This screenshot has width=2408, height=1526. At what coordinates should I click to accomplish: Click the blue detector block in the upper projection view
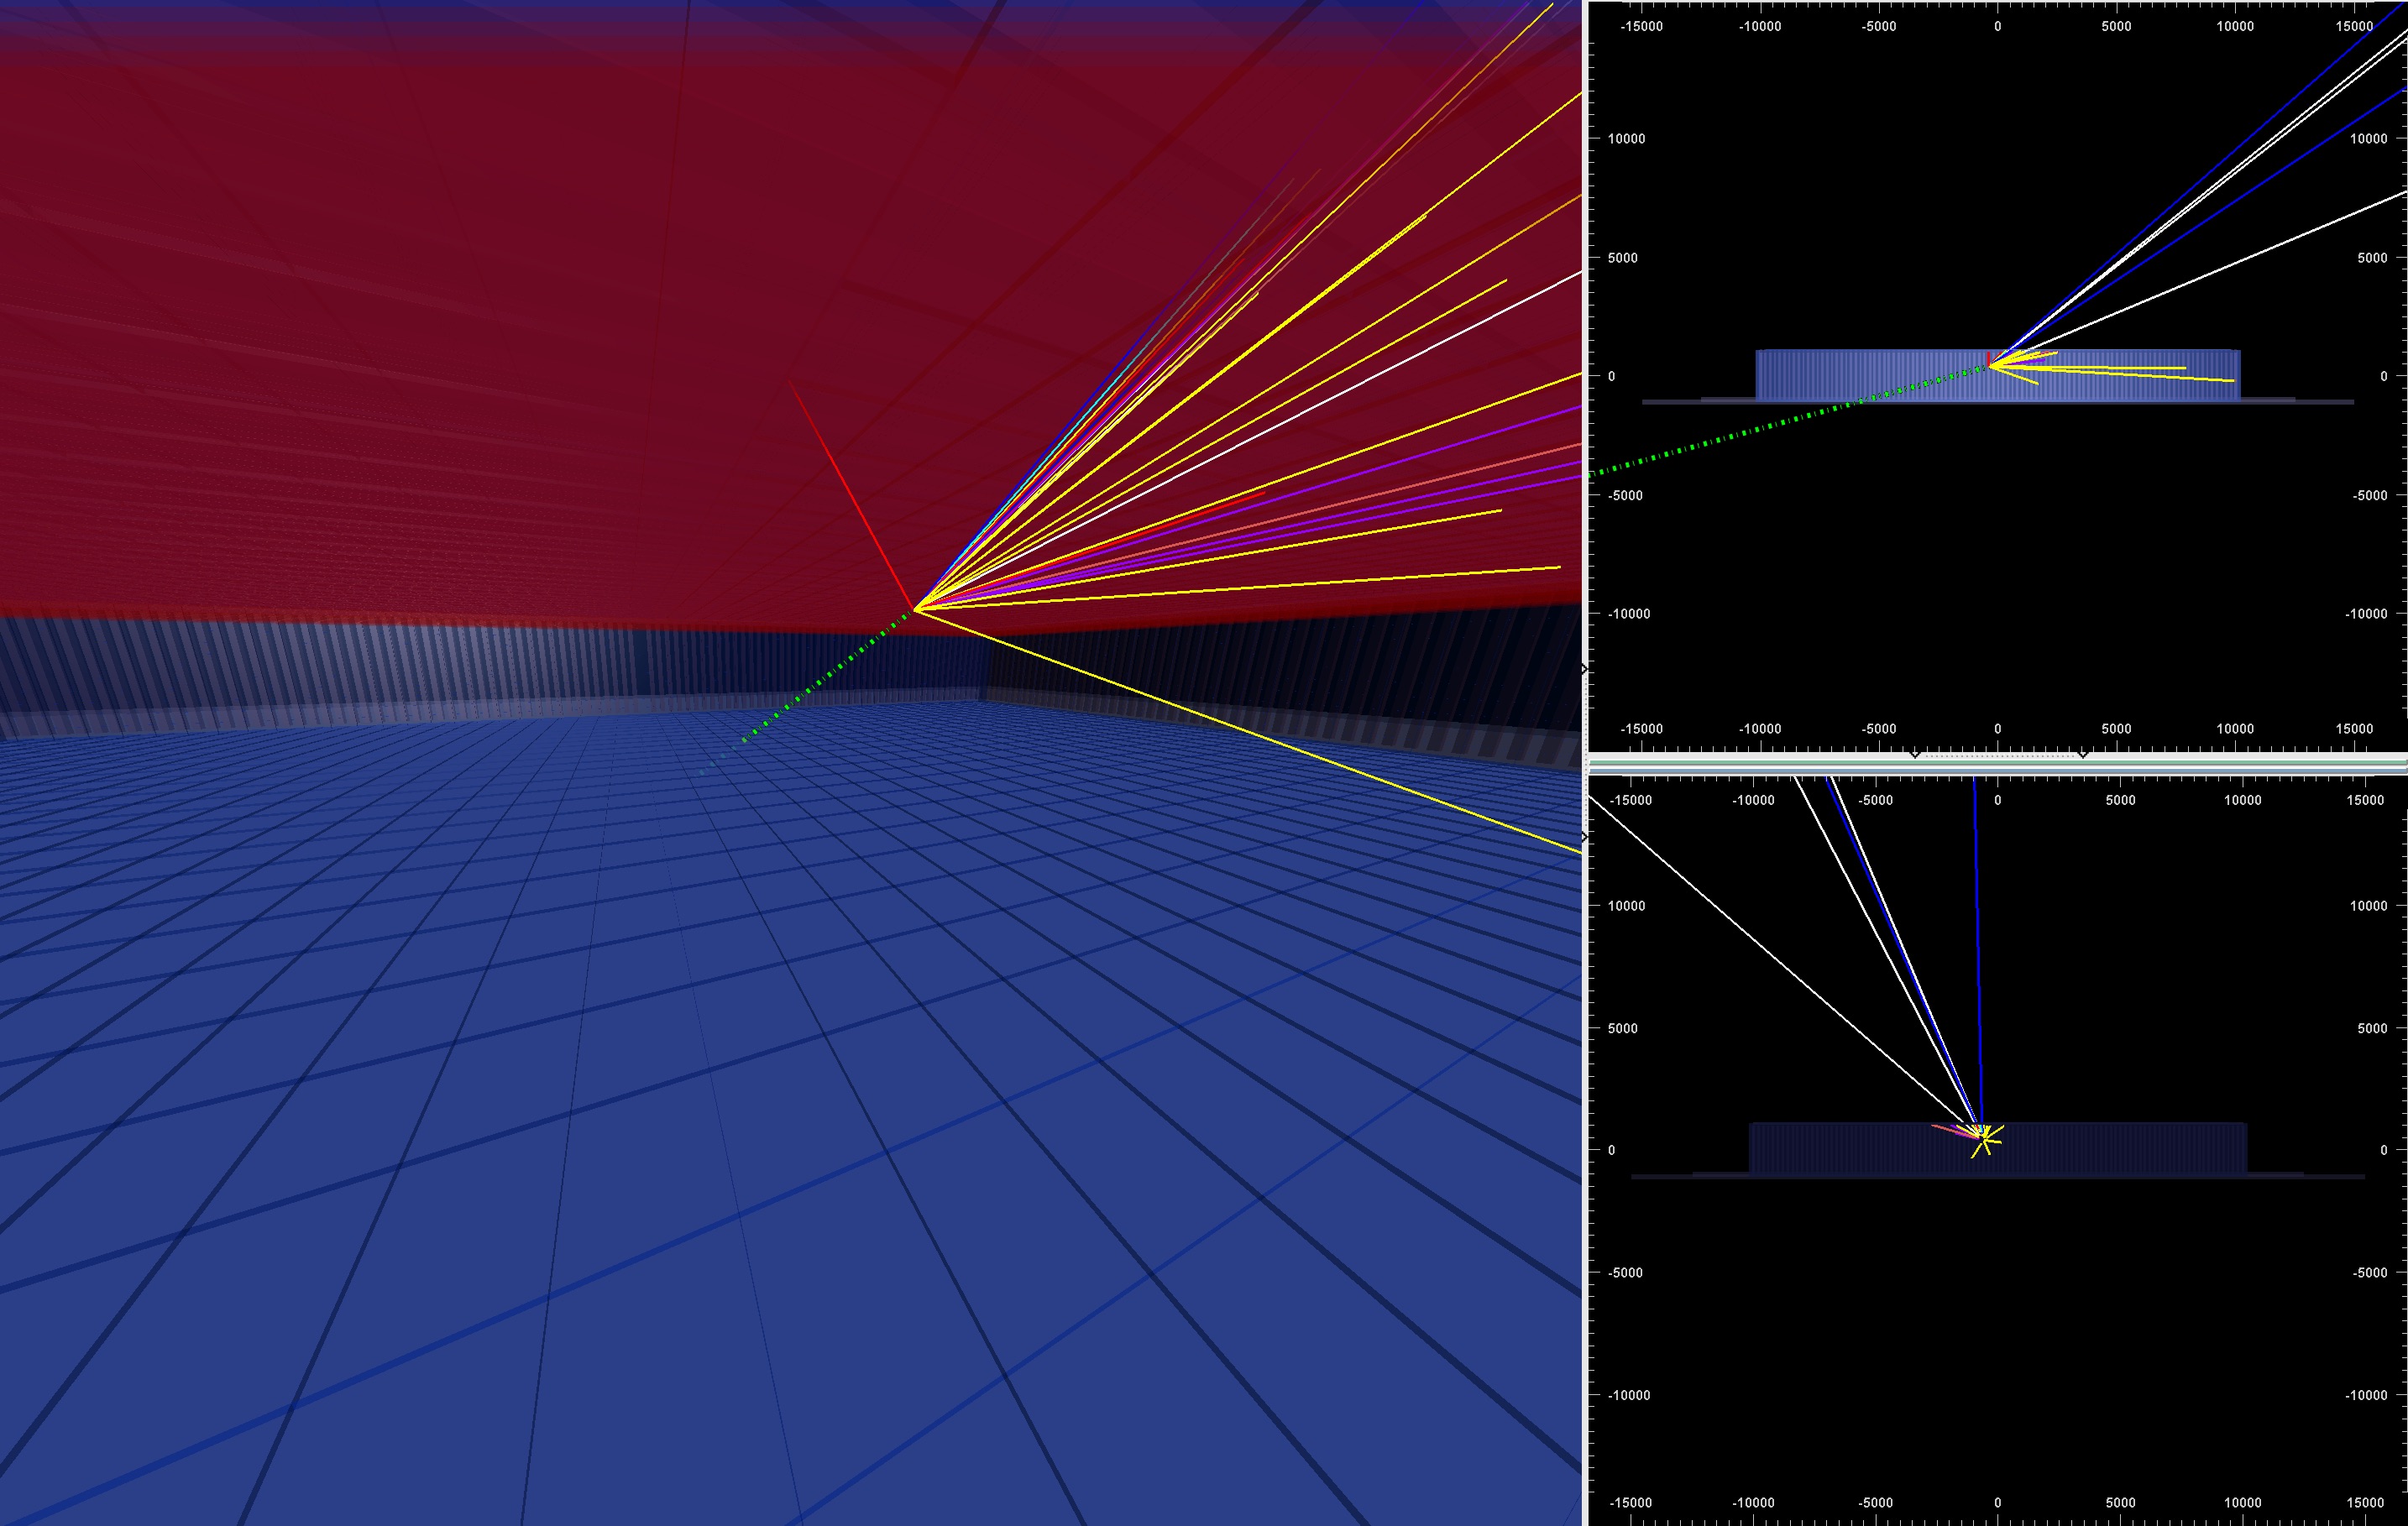[1998, 376]
